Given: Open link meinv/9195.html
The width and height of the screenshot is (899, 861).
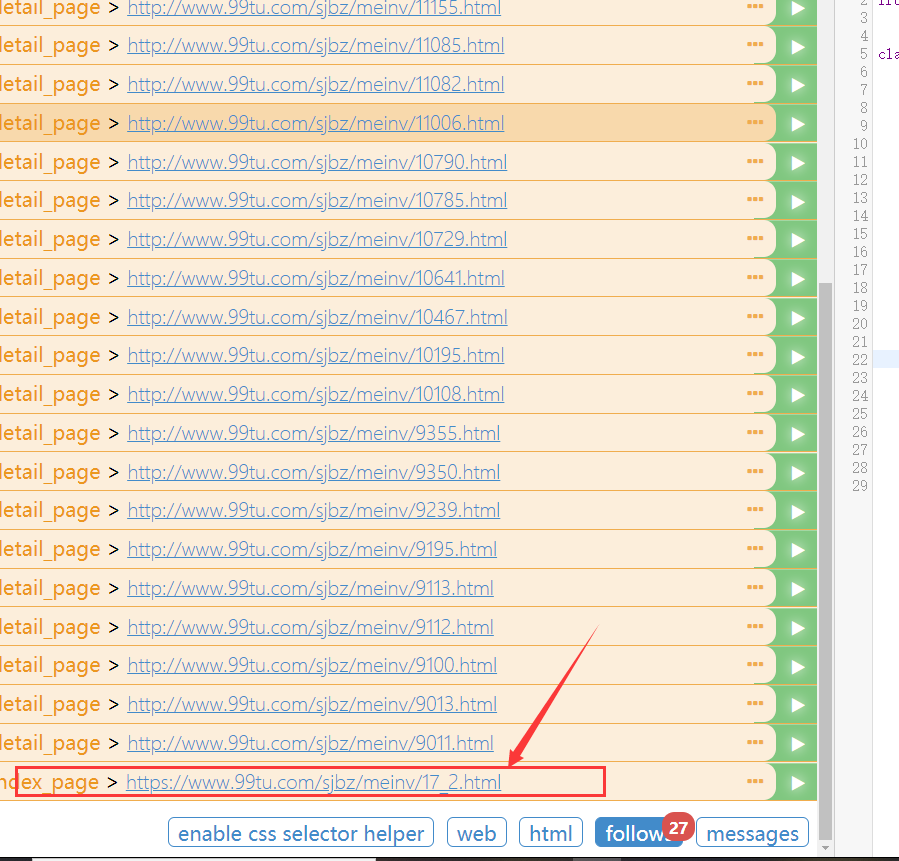Looking at the screenshot, I should pos(312,550).
